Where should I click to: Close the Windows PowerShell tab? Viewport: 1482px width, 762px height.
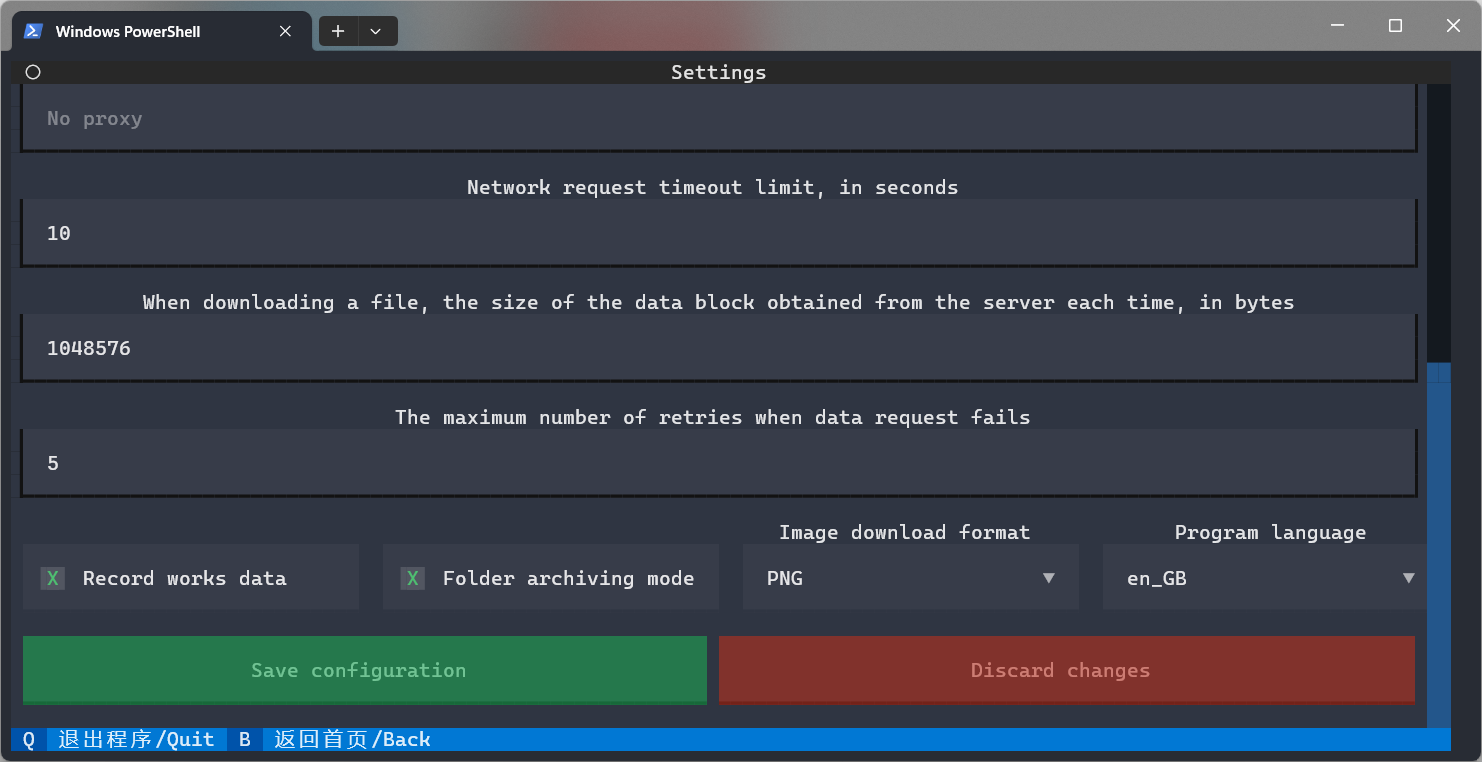pyautogui.click(x=285, y=31)
